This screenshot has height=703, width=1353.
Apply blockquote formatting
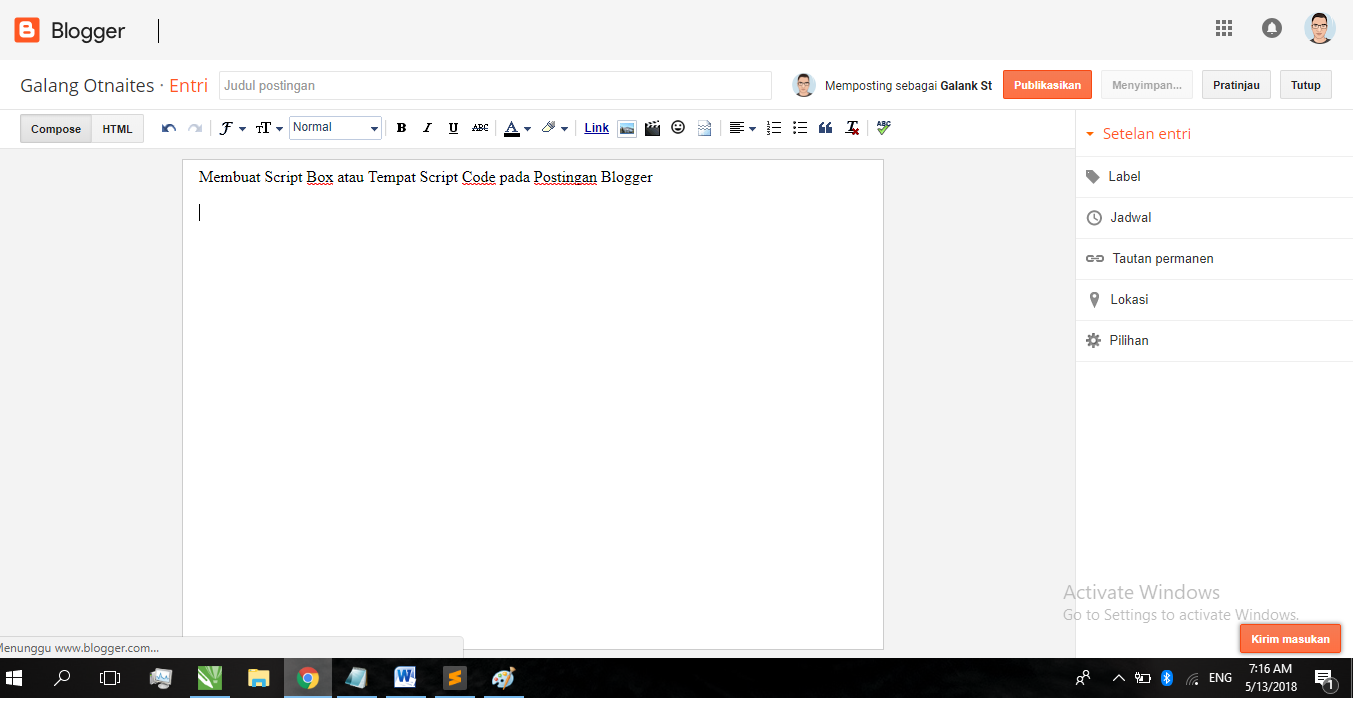pos(825,128)
